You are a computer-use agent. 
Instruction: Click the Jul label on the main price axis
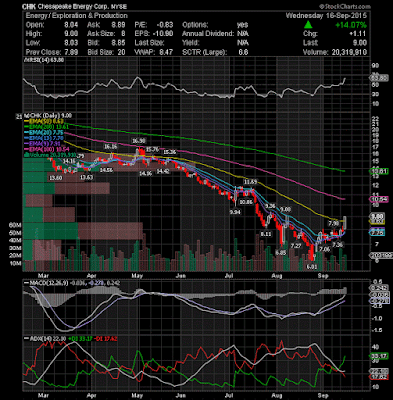click(x=229, y=276)
